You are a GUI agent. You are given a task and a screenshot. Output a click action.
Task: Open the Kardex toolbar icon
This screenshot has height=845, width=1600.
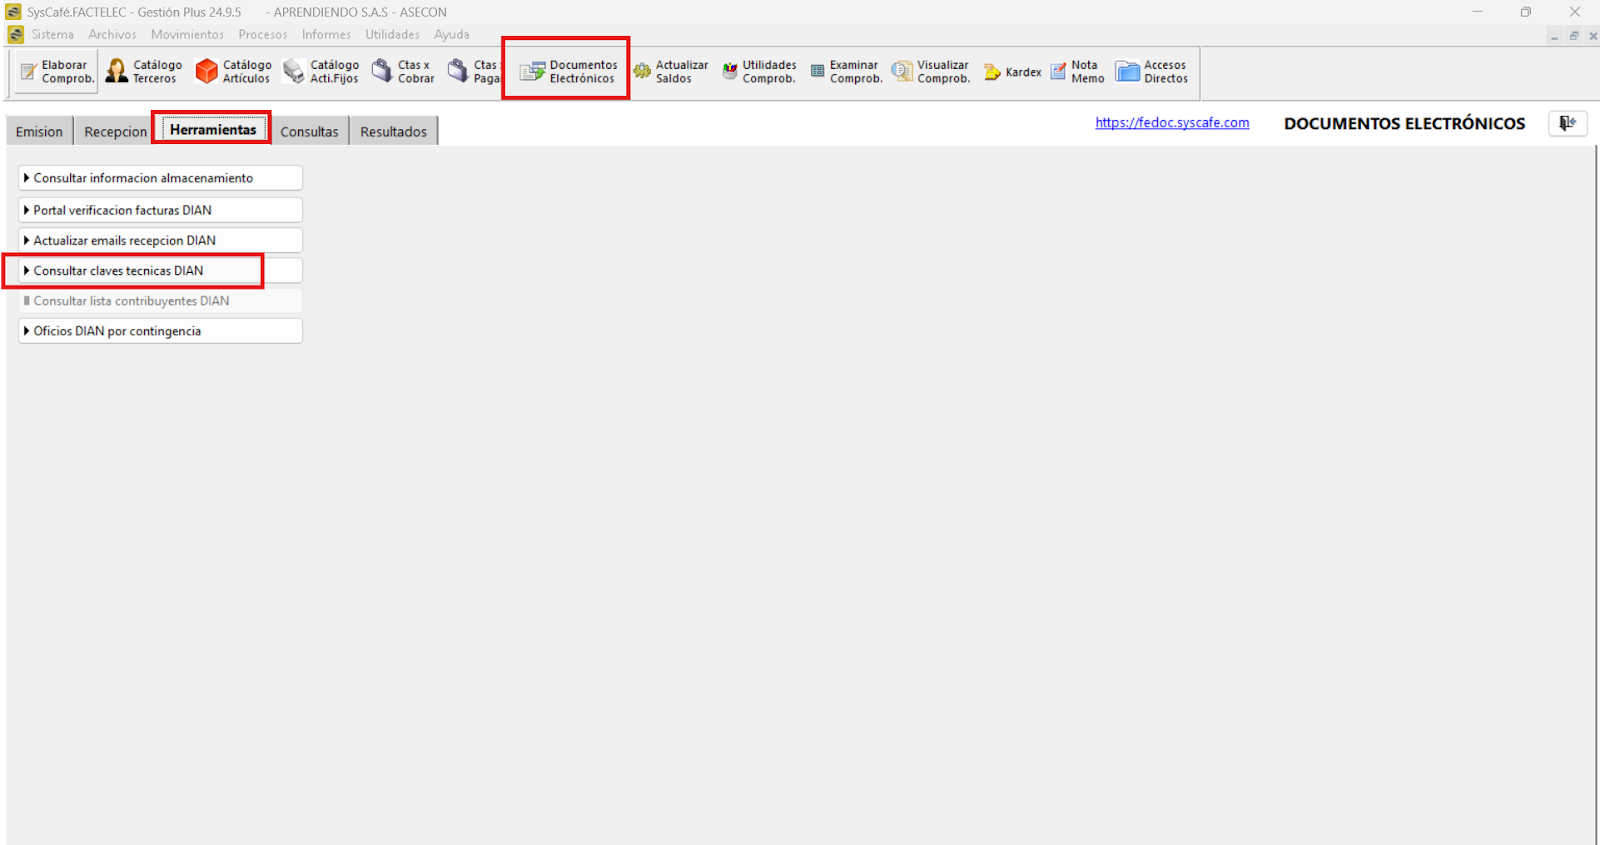click(1012, 72)
